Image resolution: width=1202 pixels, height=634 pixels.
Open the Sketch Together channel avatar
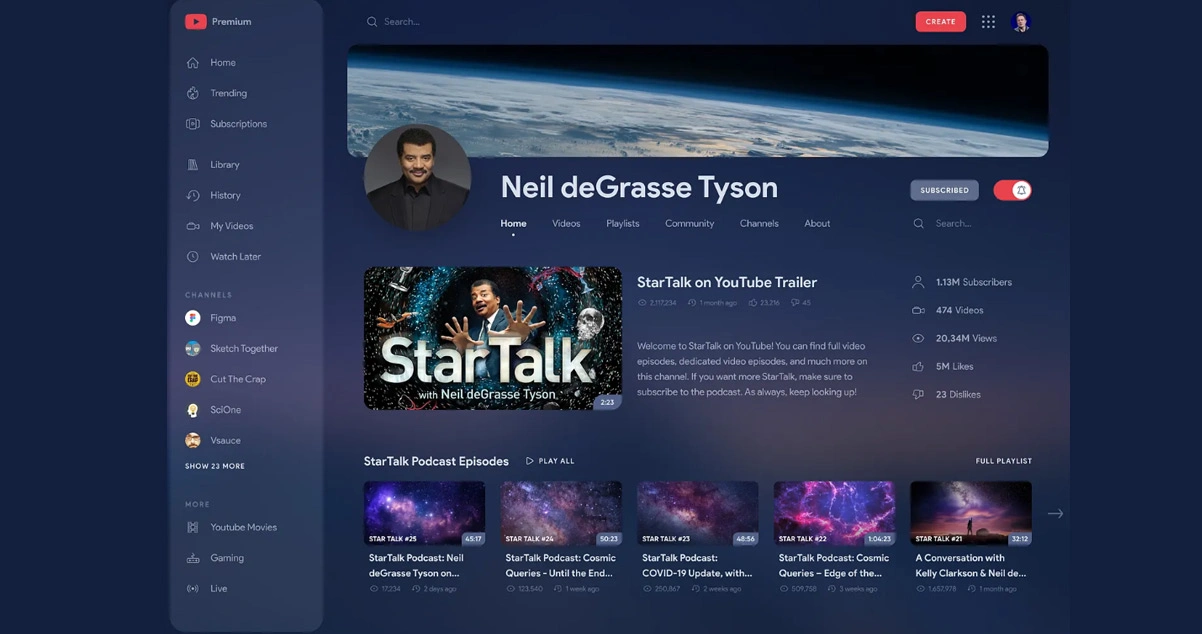(x=193, y=349)
